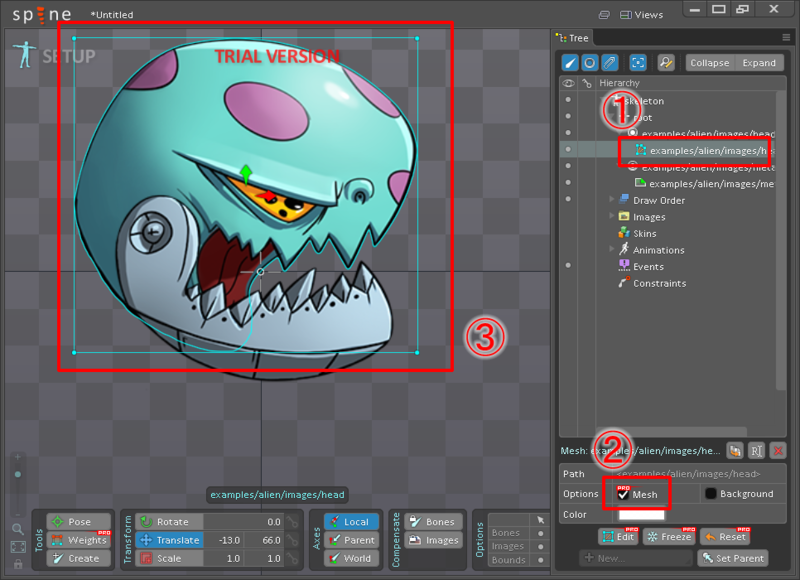Screen dimensions: 800x580
Task: Select the Create tool
Action: [79, 559]
